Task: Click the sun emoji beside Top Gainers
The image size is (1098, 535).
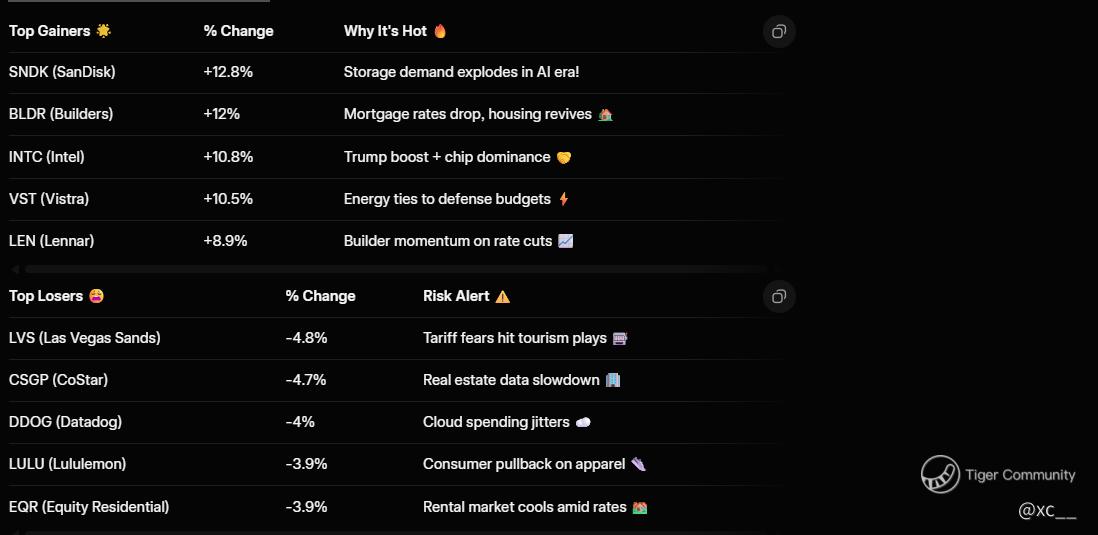Action: [104, 31]
